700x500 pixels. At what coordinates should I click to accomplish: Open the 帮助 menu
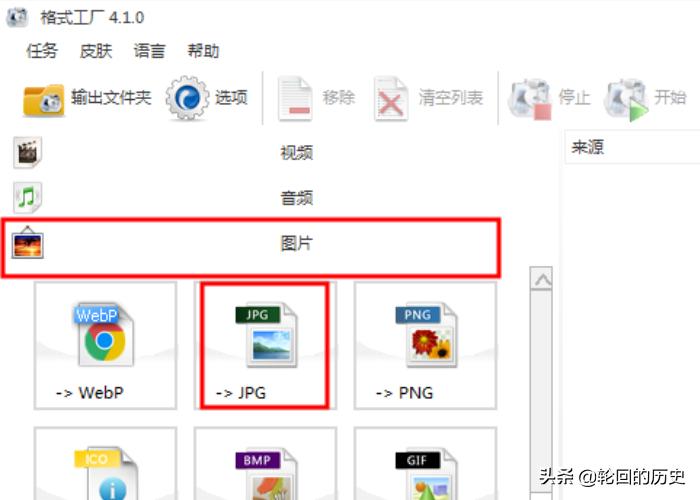pos(203,50)
